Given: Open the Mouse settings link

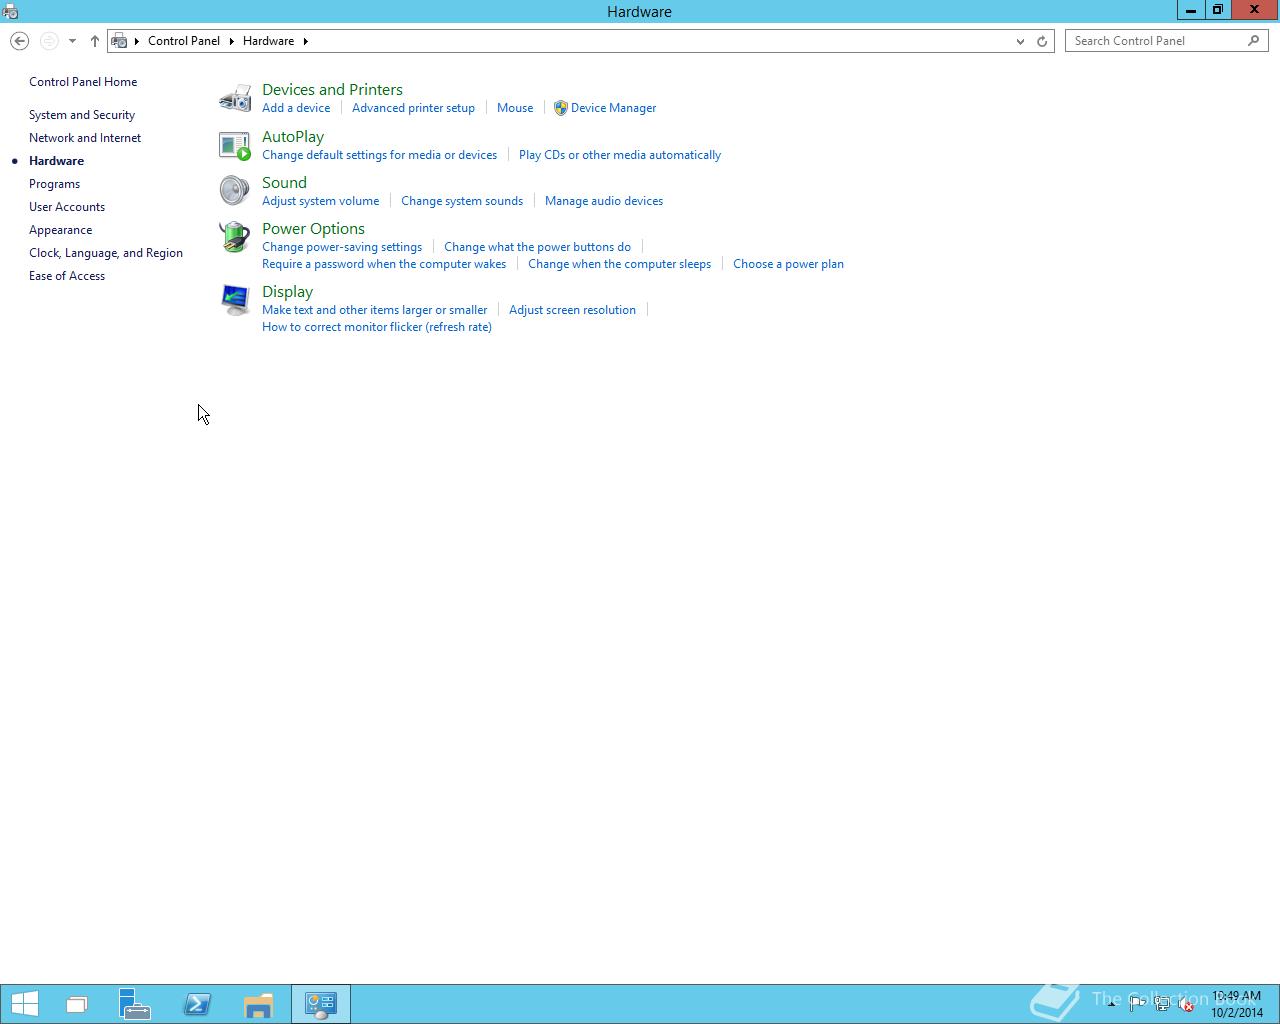Looking at the screenshot, I should point(515,108).
